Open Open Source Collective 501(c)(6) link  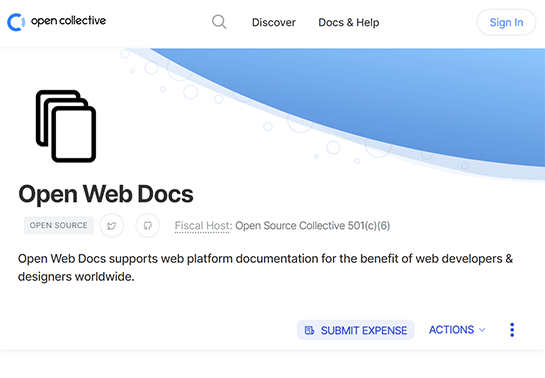click(312, 226)
